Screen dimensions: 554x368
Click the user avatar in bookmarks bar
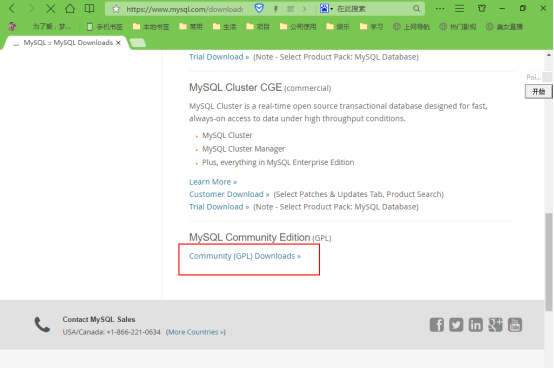tap(12, 26)
